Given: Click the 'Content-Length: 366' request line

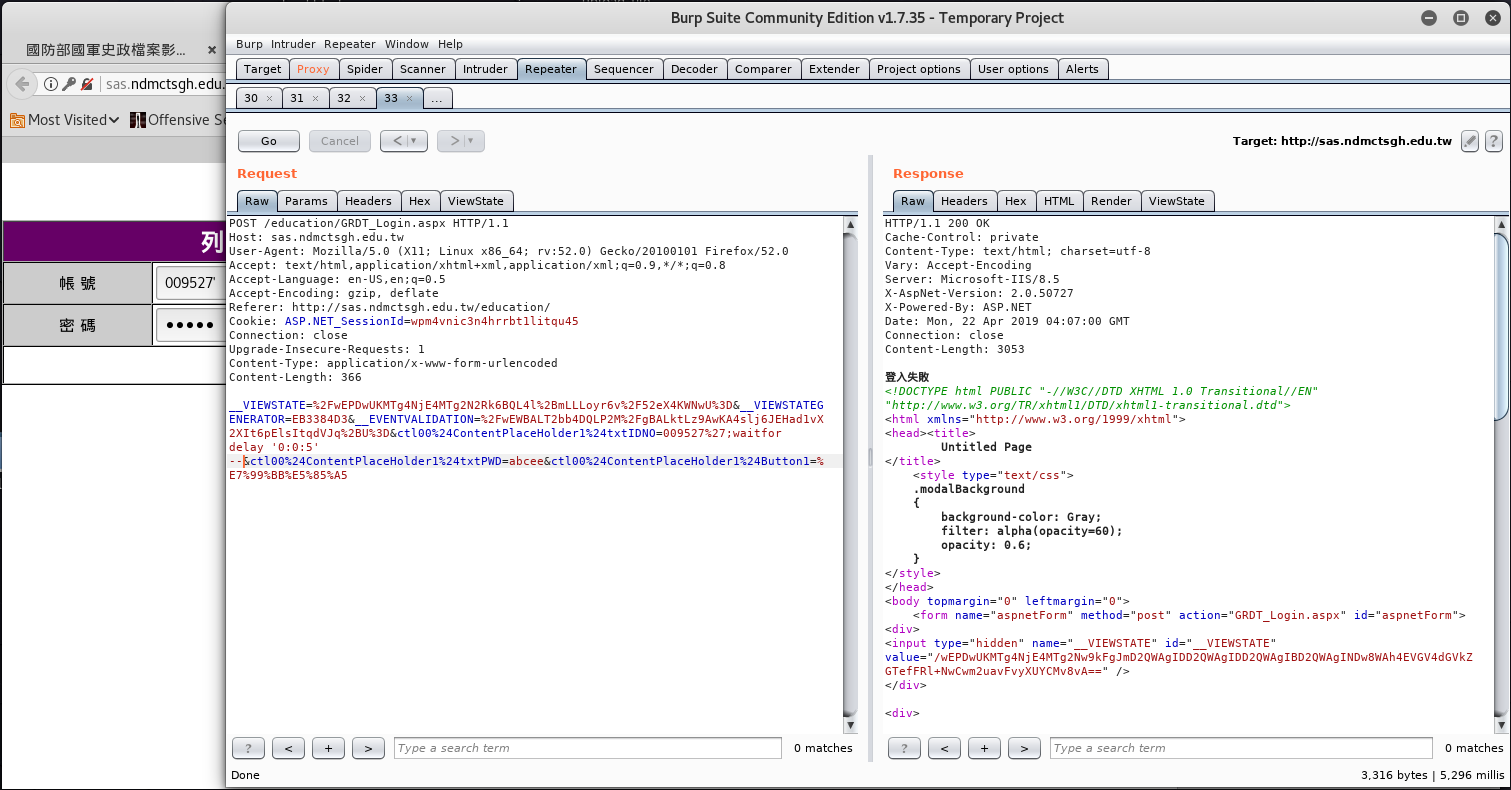Looking at the screenshot, I should [x=295, y=378].
